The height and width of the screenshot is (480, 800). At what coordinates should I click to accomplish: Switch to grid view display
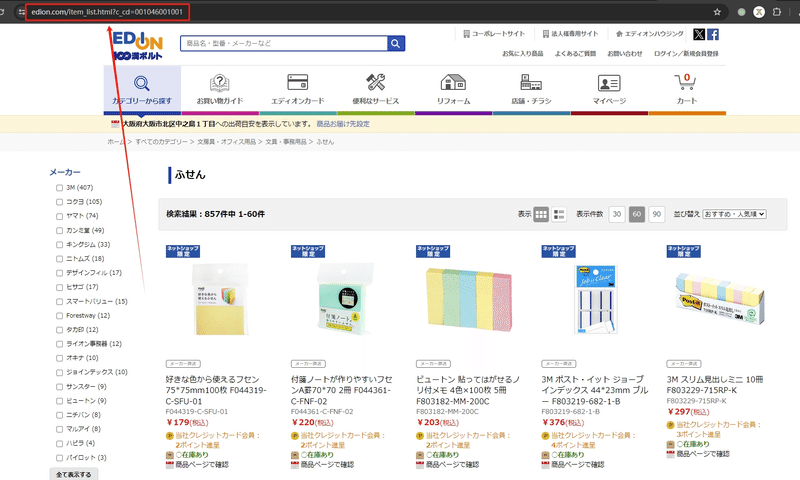tap(541, 214)
